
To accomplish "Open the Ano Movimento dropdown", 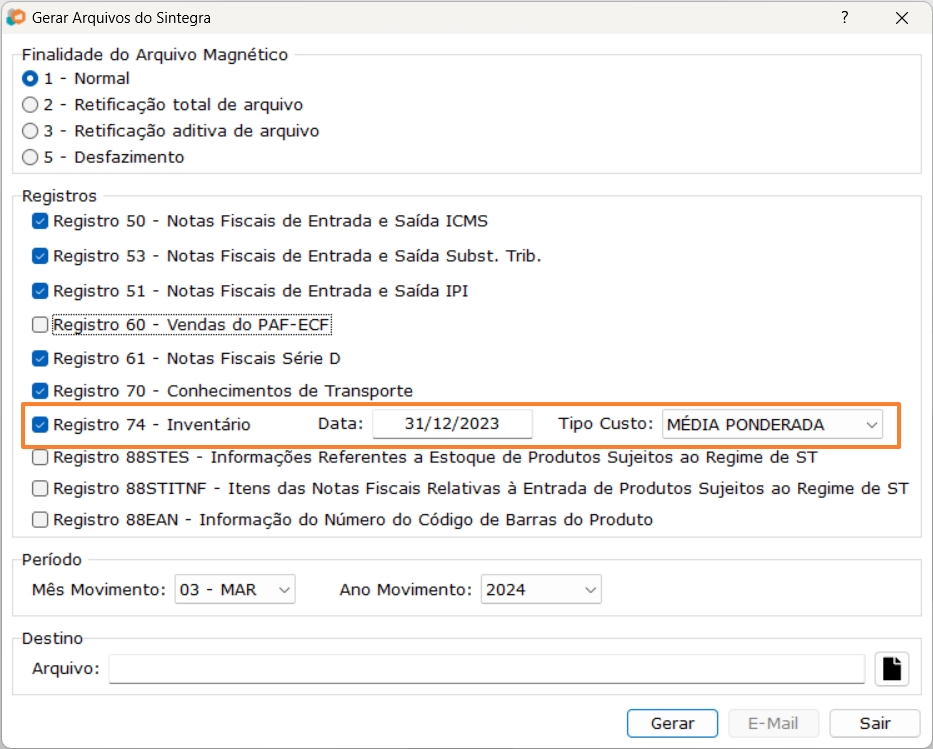I will pos(540,590).
